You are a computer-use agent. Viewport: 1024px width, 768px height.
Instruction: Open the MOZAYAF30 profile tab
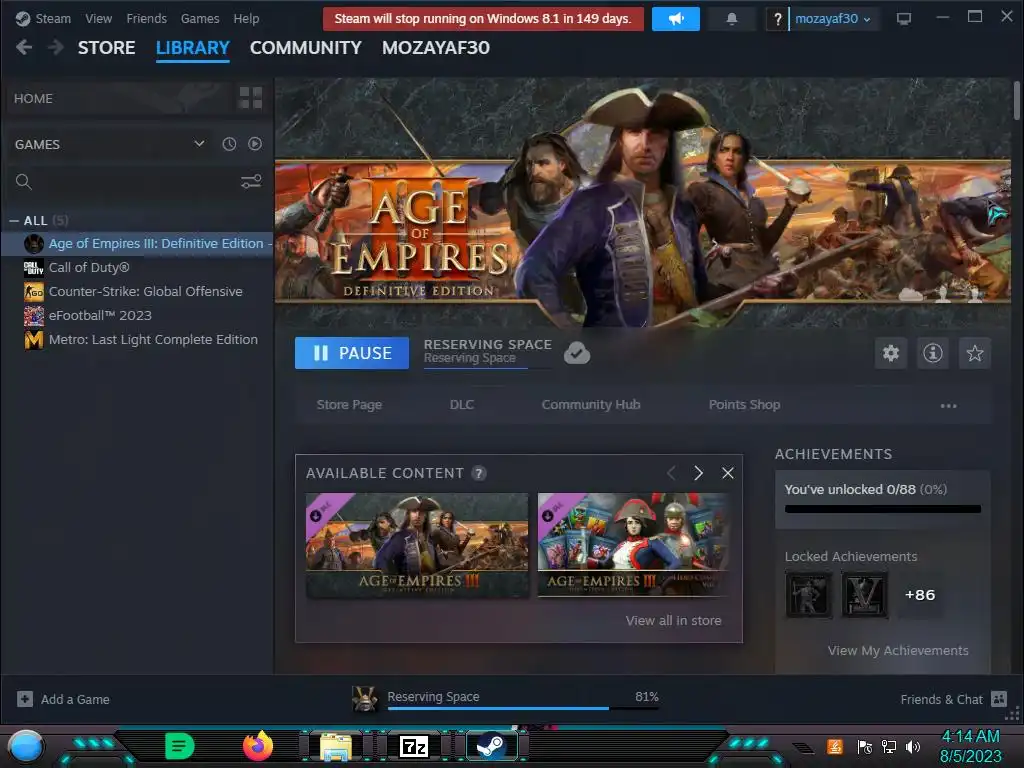pyautogui.click(x=436, y=48)
